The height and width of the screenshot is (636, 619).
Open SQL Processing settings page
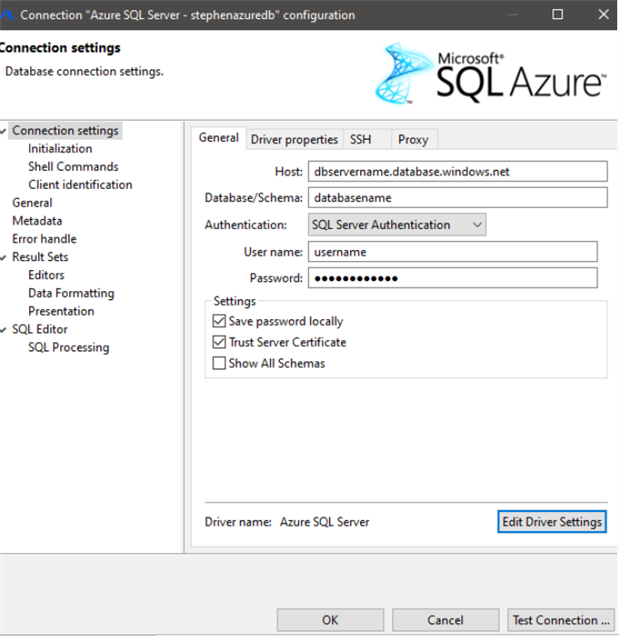pyautogui.click(x=69, y=348)
